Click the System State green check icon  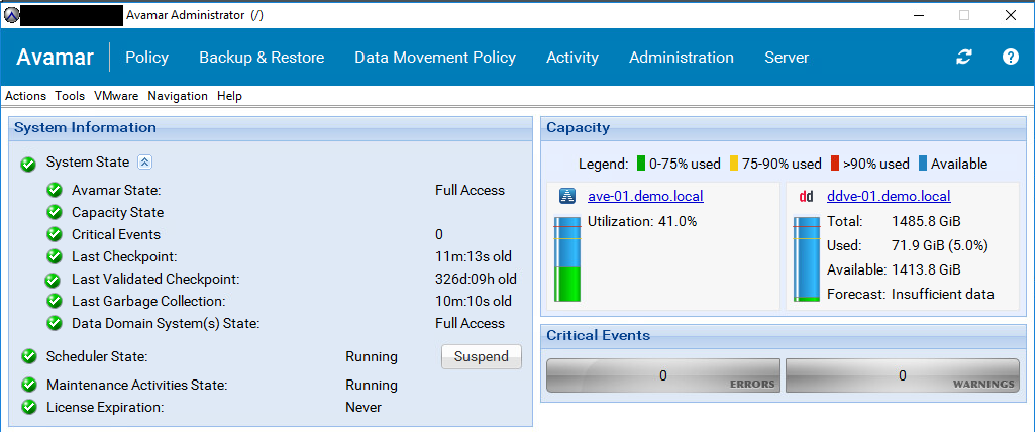click(x=28, y=163)
